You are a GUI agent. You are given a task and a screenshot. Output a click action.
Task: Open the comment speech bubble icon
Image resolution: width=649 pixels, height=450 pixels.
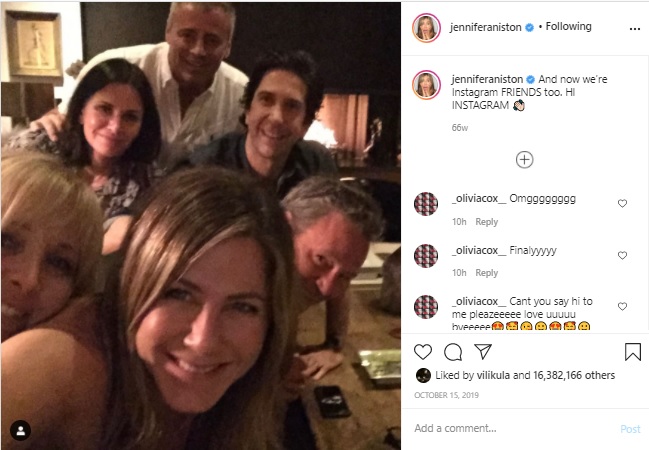[x=453, y=352]
